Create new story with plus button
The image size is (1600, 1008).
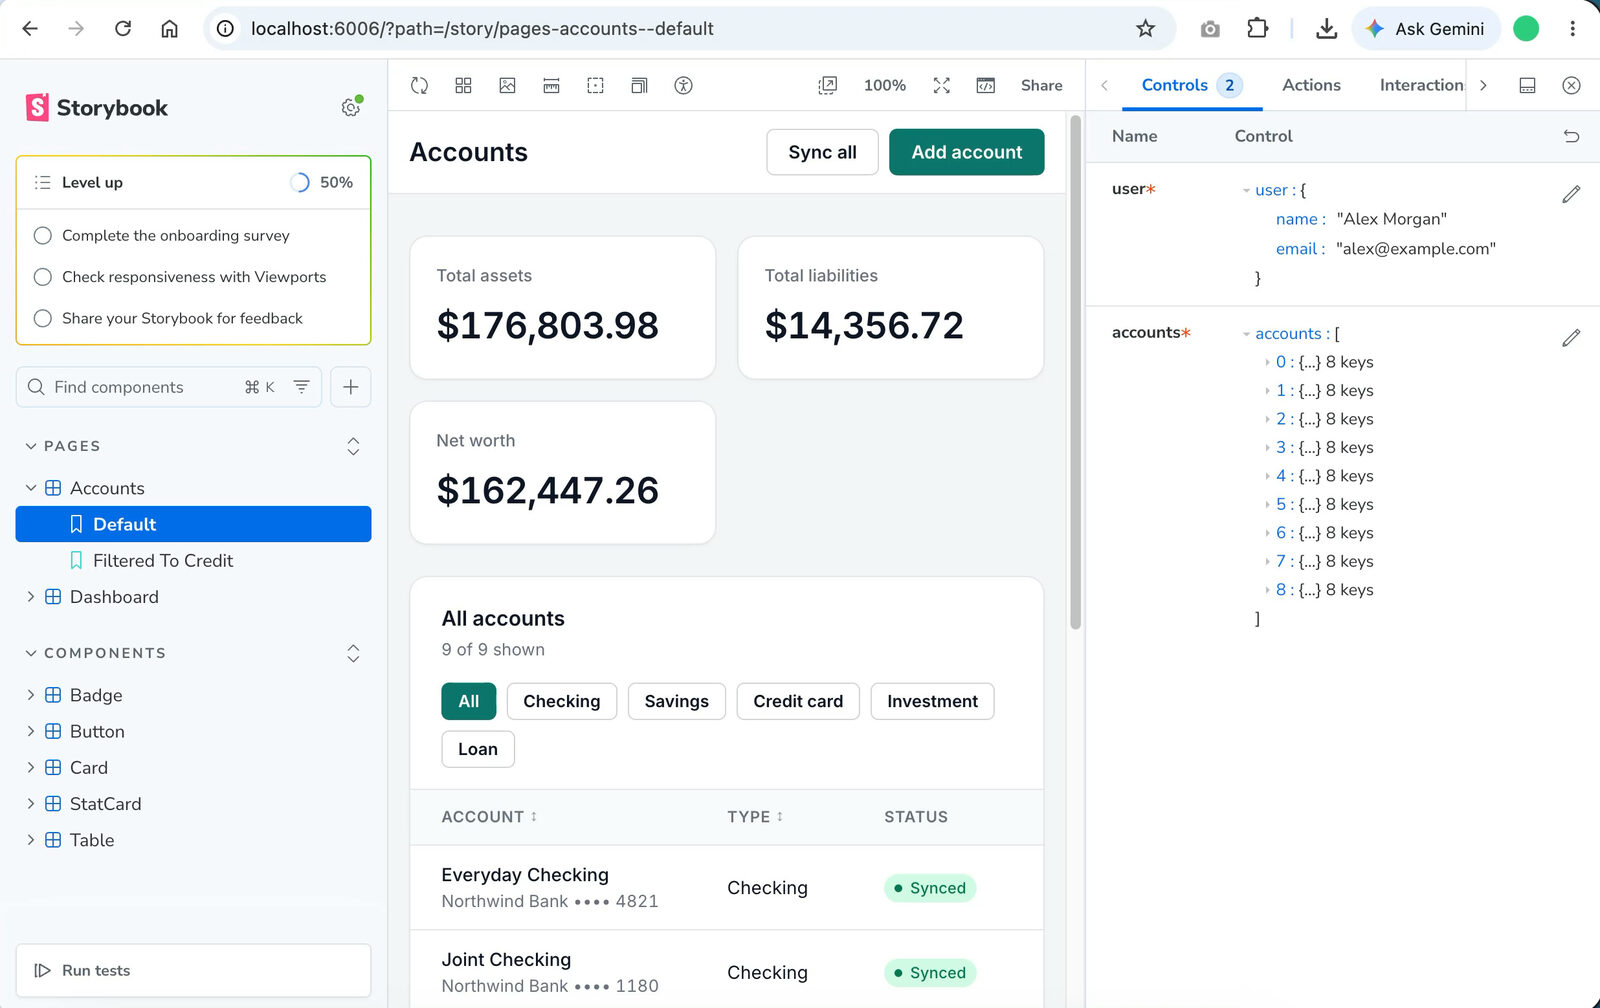pyautogui.click(x=350, y=387)
